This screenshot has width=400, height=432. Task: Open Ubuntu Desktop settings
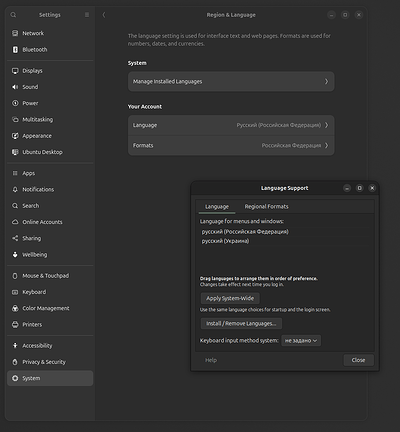coord(50,152)
